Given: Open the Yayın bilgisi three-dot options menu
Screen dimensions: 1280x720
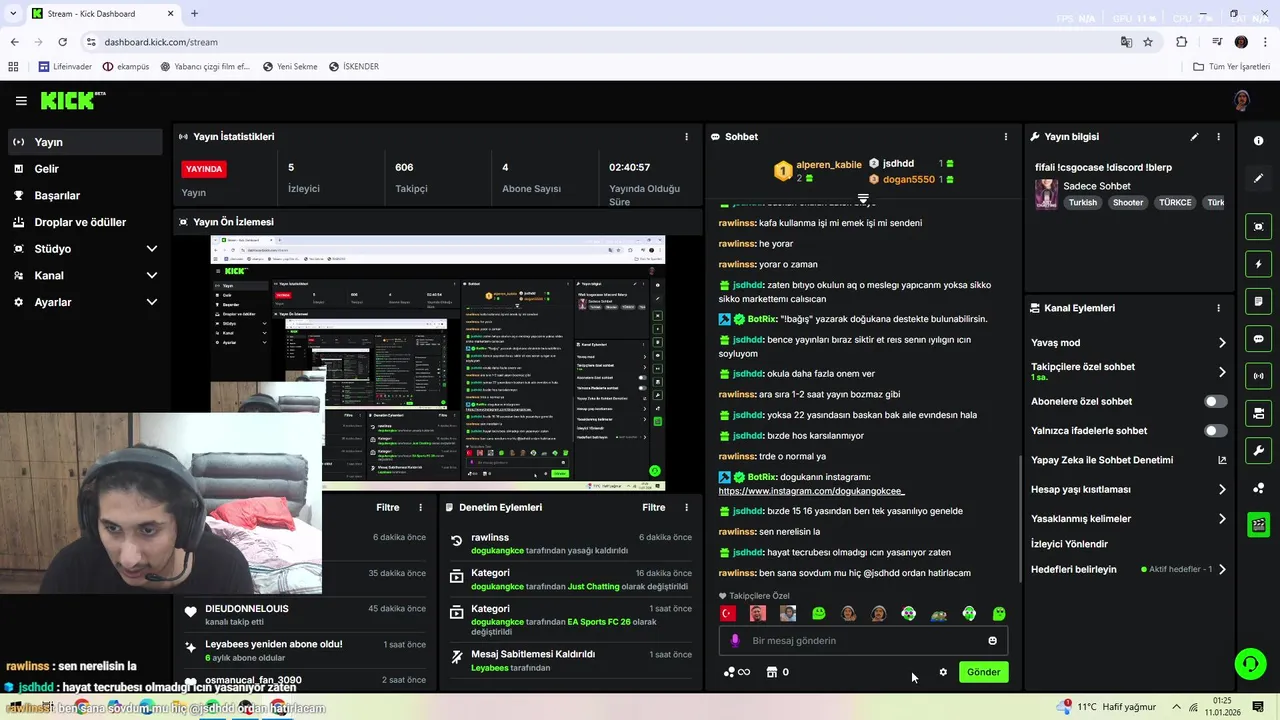Looking at the screenshot, I should pos(1218,137).
